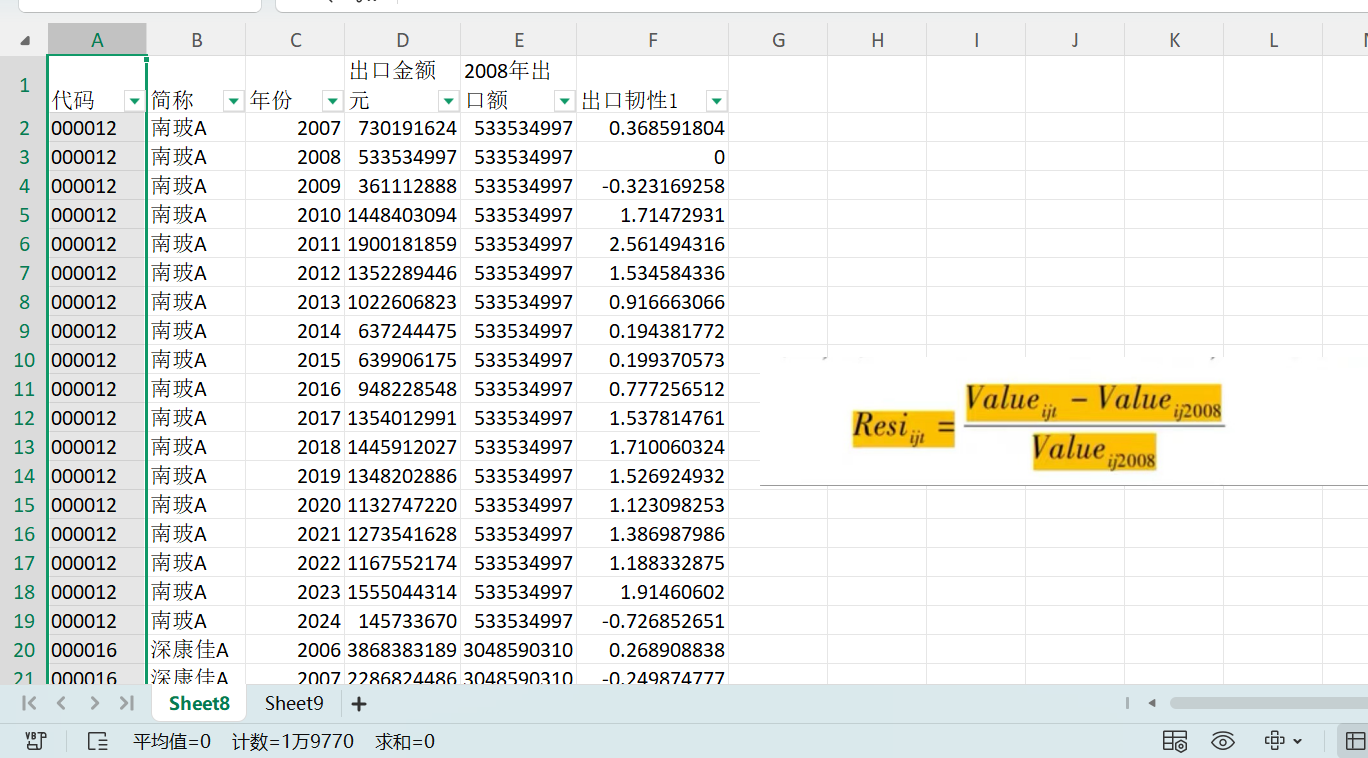
Task: Select cell 深康佳A in row 20
Action: click(x=196, y=650)
